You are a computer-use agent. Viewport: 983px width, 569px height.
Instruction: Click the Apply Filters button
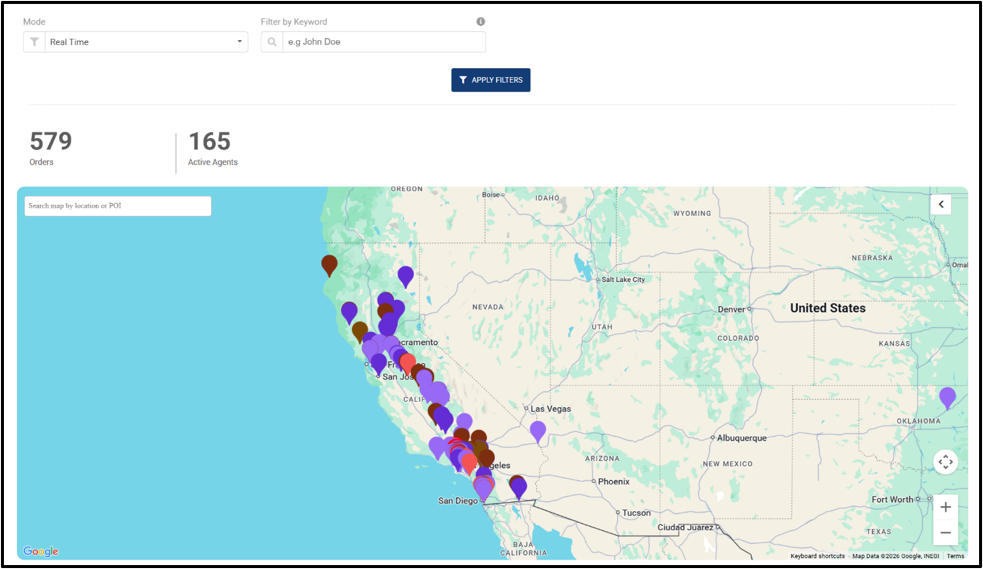pyautogui.click(x=491, y=80)
